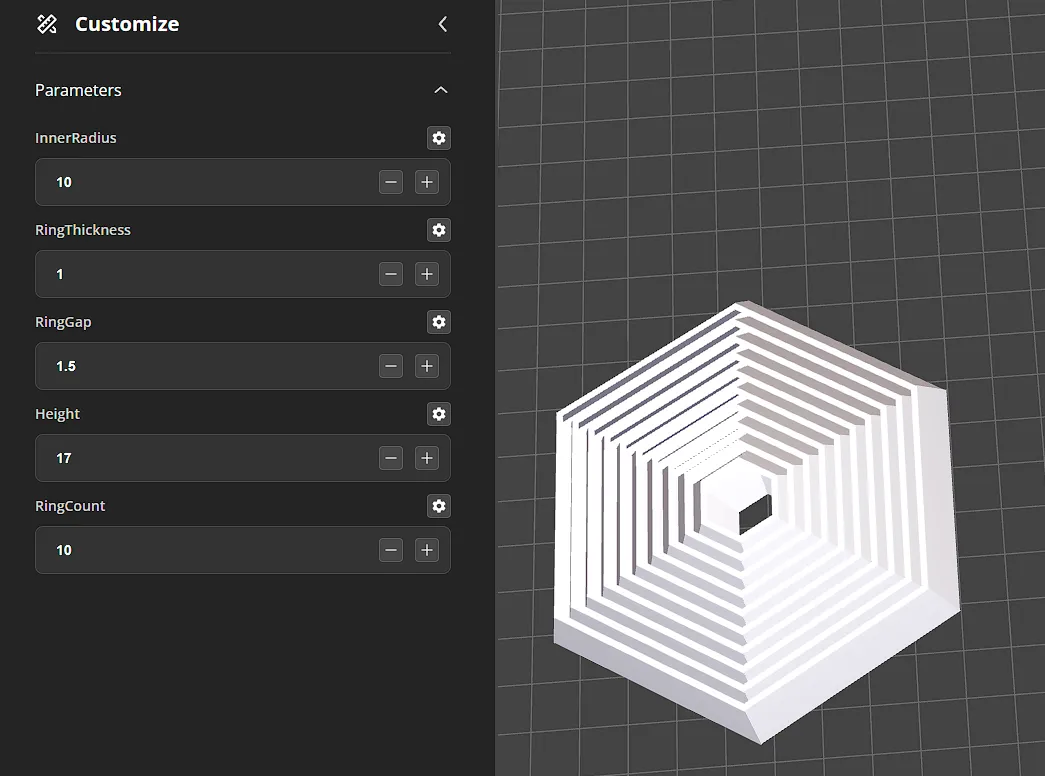Decrease InnerRadius with minus button
The image size is (1045, 776).
click(x=391, y=182)
